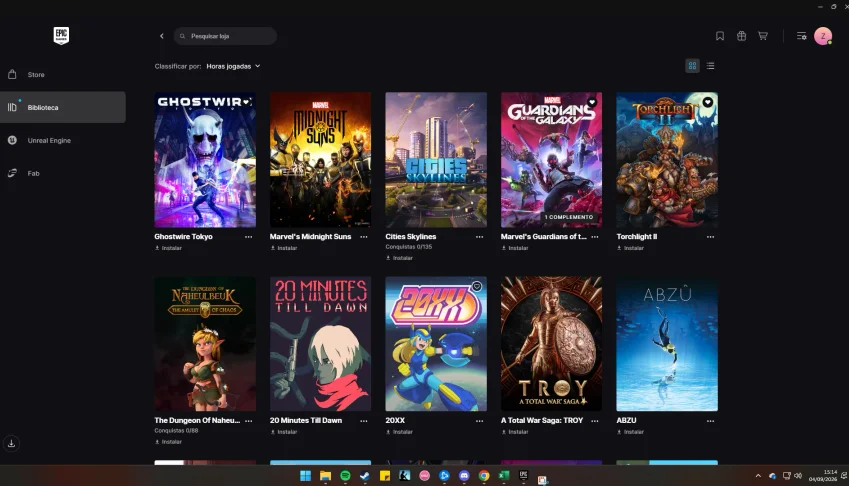Open more options for ABZU
The height and width of the screenshot is (486, 849).
710,421
